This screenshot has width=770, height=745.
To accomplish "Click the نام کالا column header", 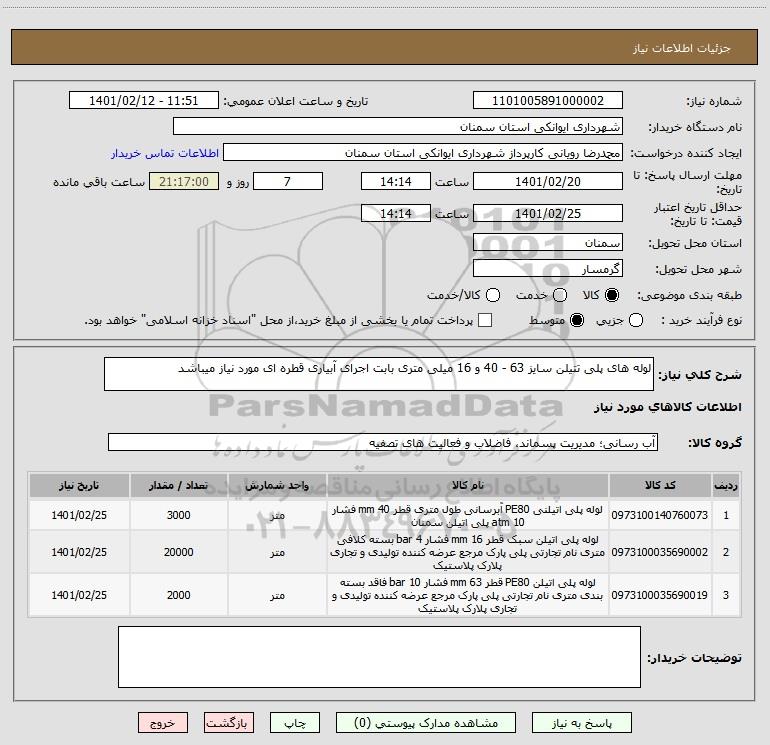I will [468, 485].
